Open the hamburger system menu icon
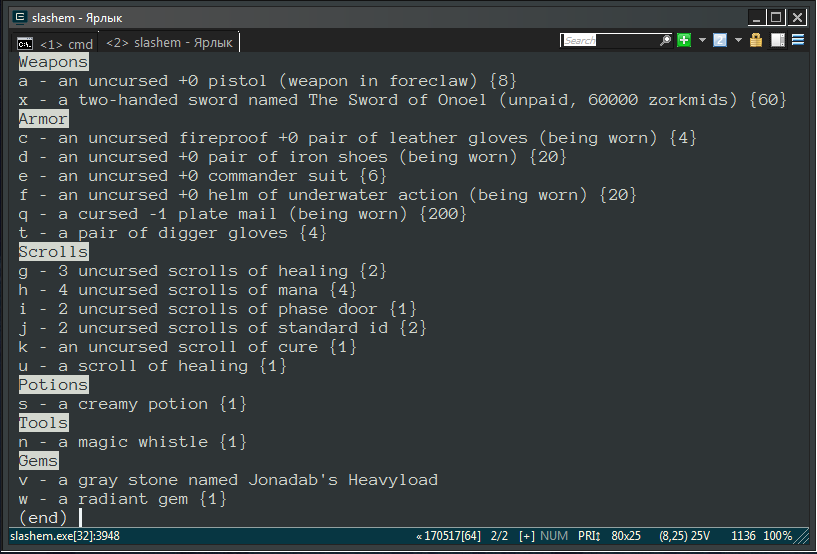Viewport: 817px width, 554px height. [x=798, y=40]
